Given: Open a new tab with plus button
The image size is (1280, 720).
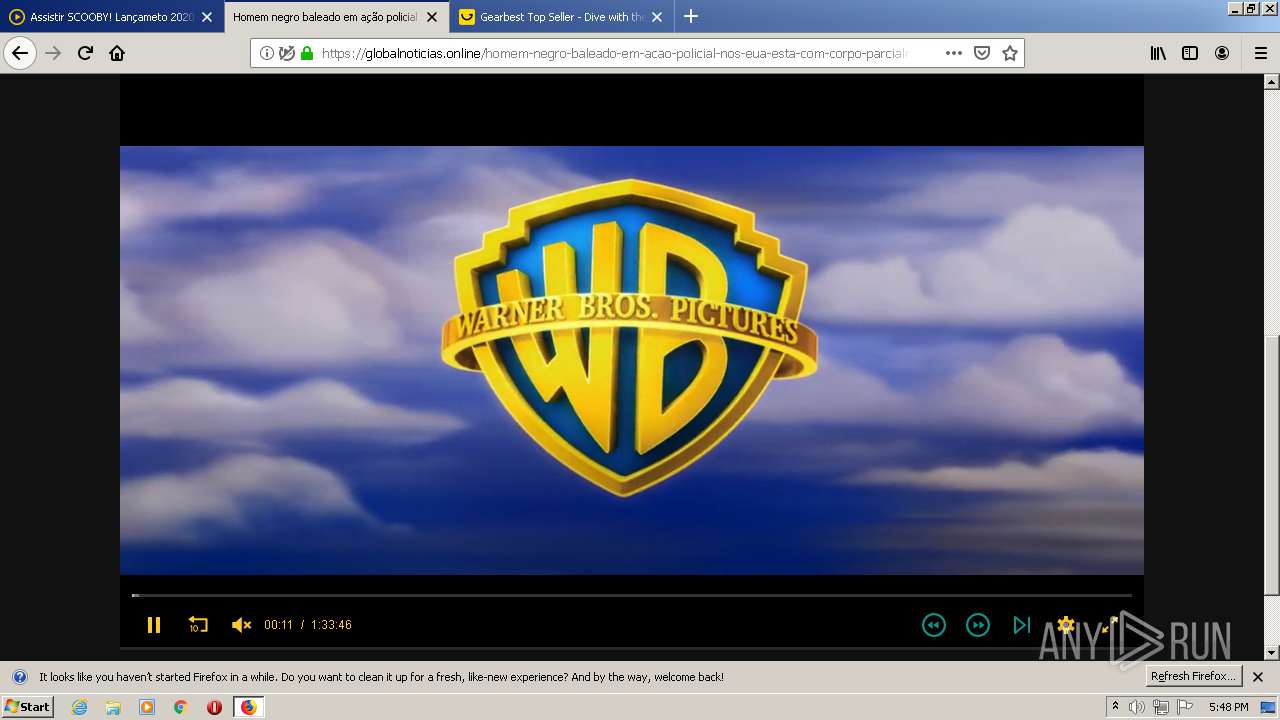Looking at the screenshot, I should pos(691,16).
